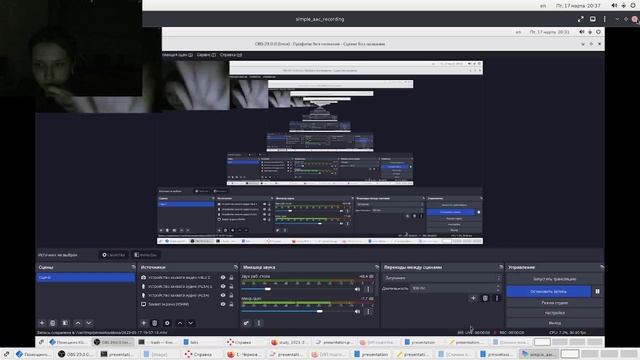Lock the V4L2 video capture source
640x360 pixels.
(231, 278)
